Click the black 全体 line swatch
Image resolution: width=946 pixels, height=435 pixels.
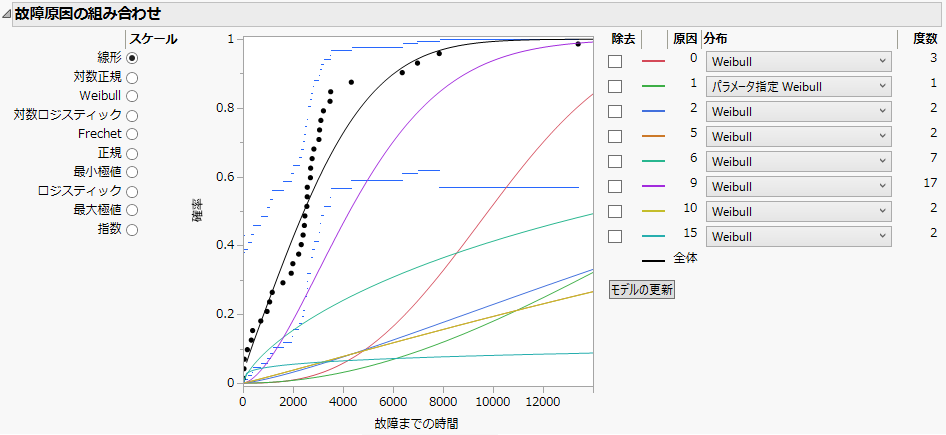653,261
